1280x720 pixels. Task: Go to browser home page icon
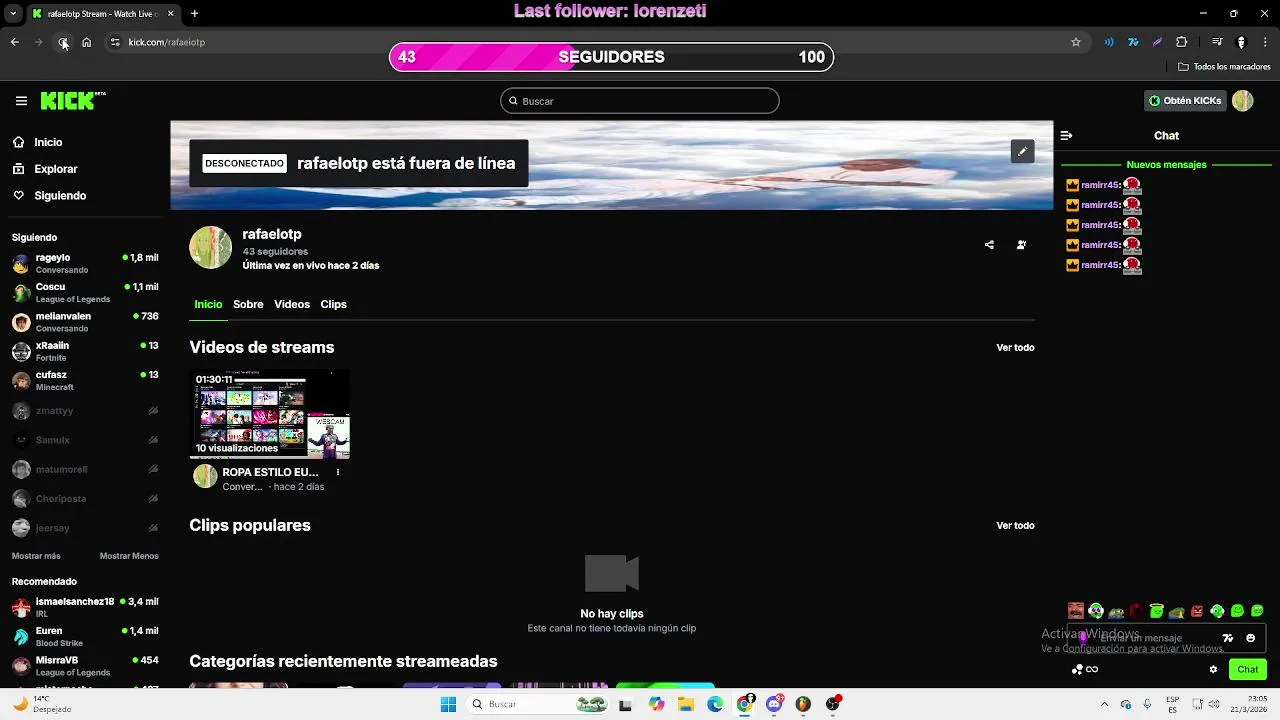(87, 42)
